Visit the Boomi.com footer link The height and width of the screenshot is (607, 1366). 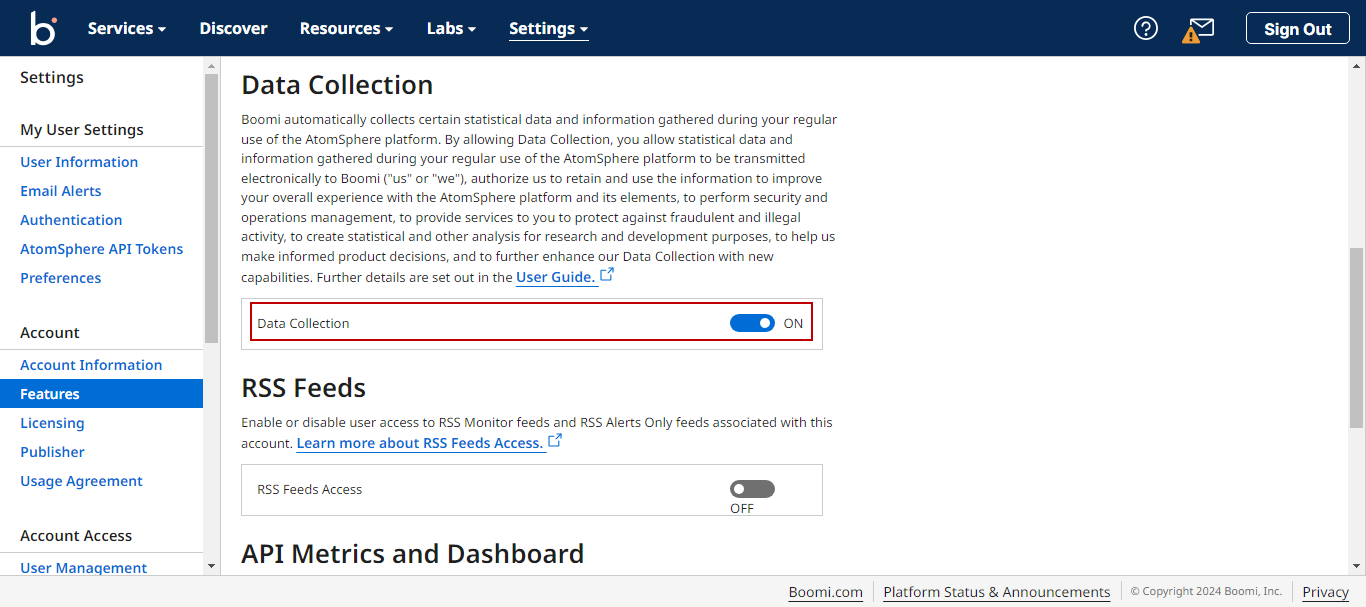point(826,592)
